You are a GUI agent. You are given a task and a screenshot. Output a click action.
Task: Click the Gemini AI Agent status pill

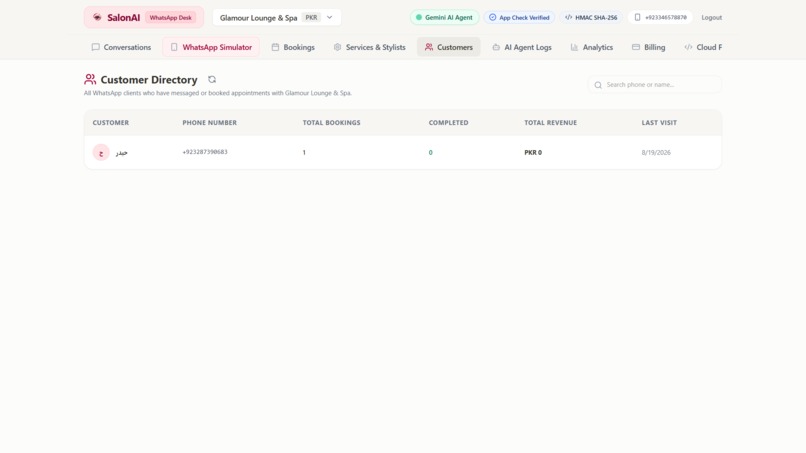(445, 17)
